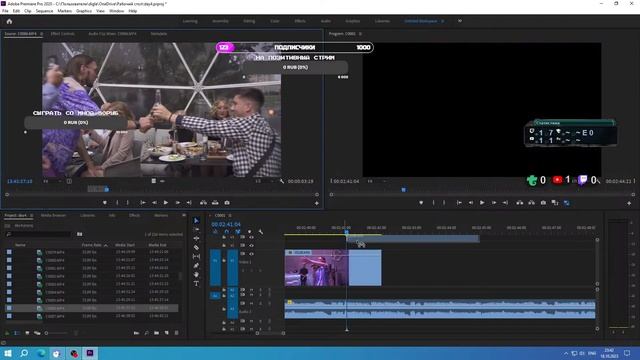Screen dimensions: 640x360
Task: Click Extract in the Program monitor
Action: click(x=531, y=202)
